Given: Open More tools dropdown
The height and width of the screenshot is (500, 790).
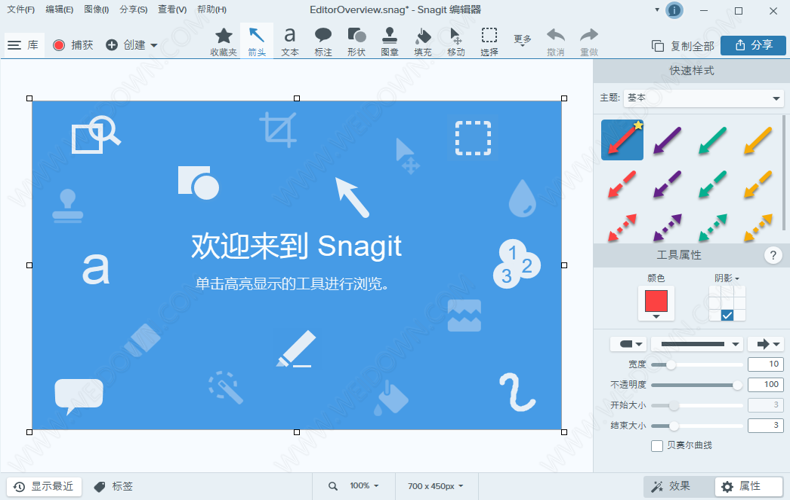Looking at the screenshot, I should pos(522,40).
